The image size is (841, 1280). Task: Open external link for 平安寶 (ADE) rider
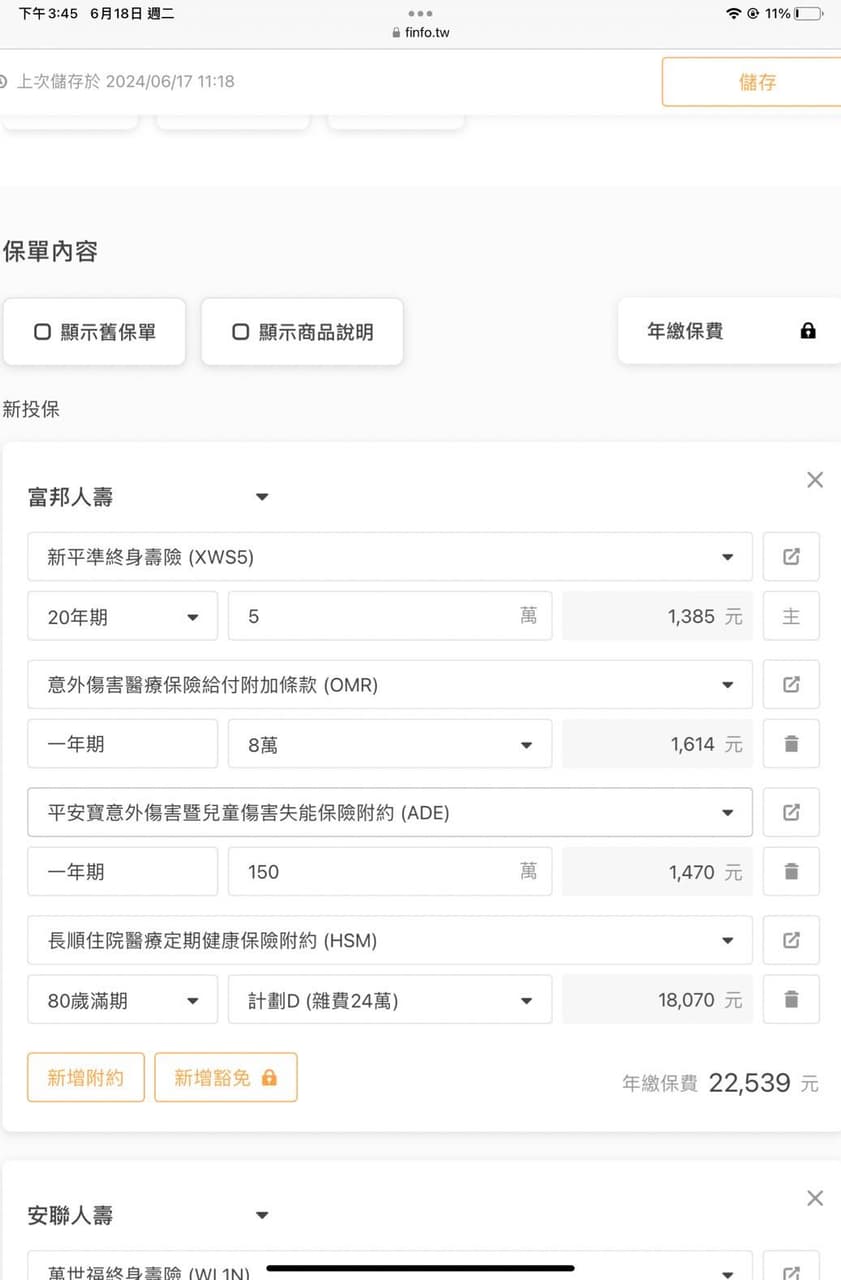790,813
